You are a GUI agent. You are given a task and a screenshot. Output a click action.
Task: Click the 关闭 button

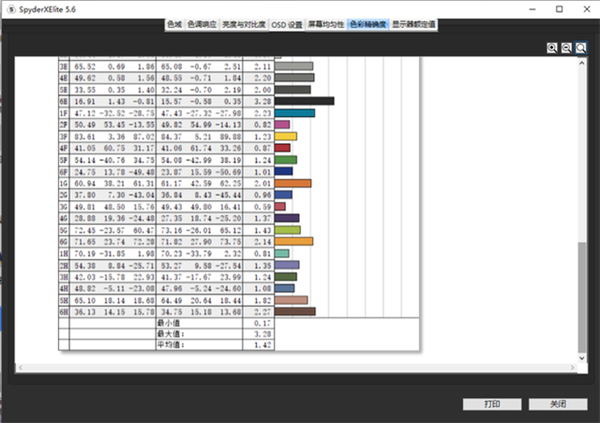tap(557, 404)
